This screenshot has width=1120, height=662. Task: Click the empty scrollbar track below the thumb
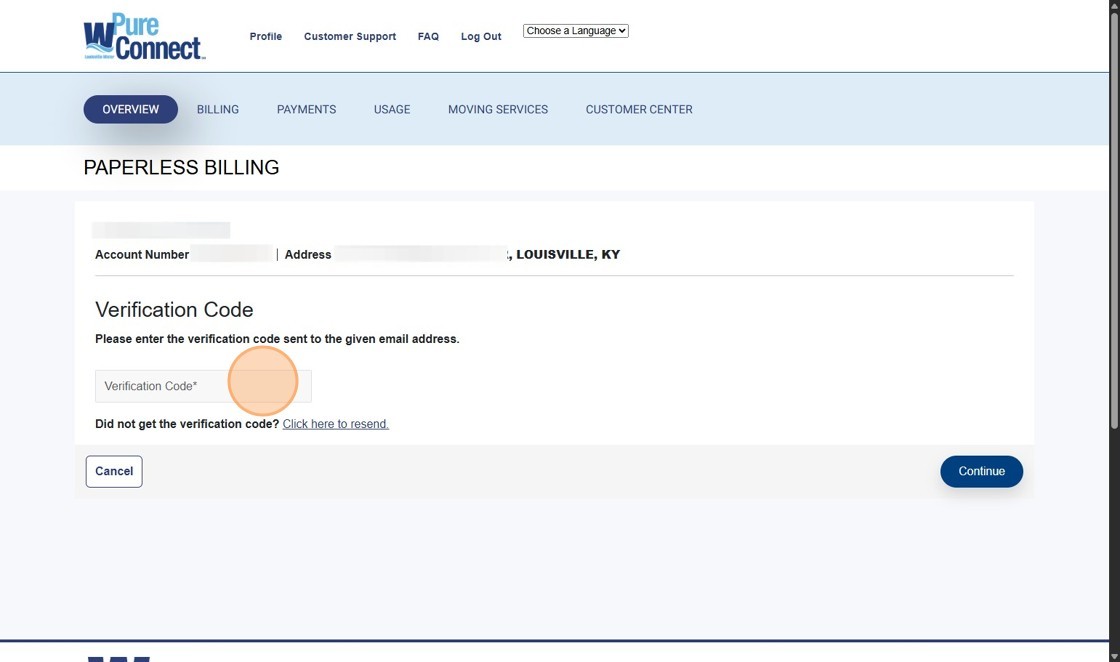pos(1114,540)
